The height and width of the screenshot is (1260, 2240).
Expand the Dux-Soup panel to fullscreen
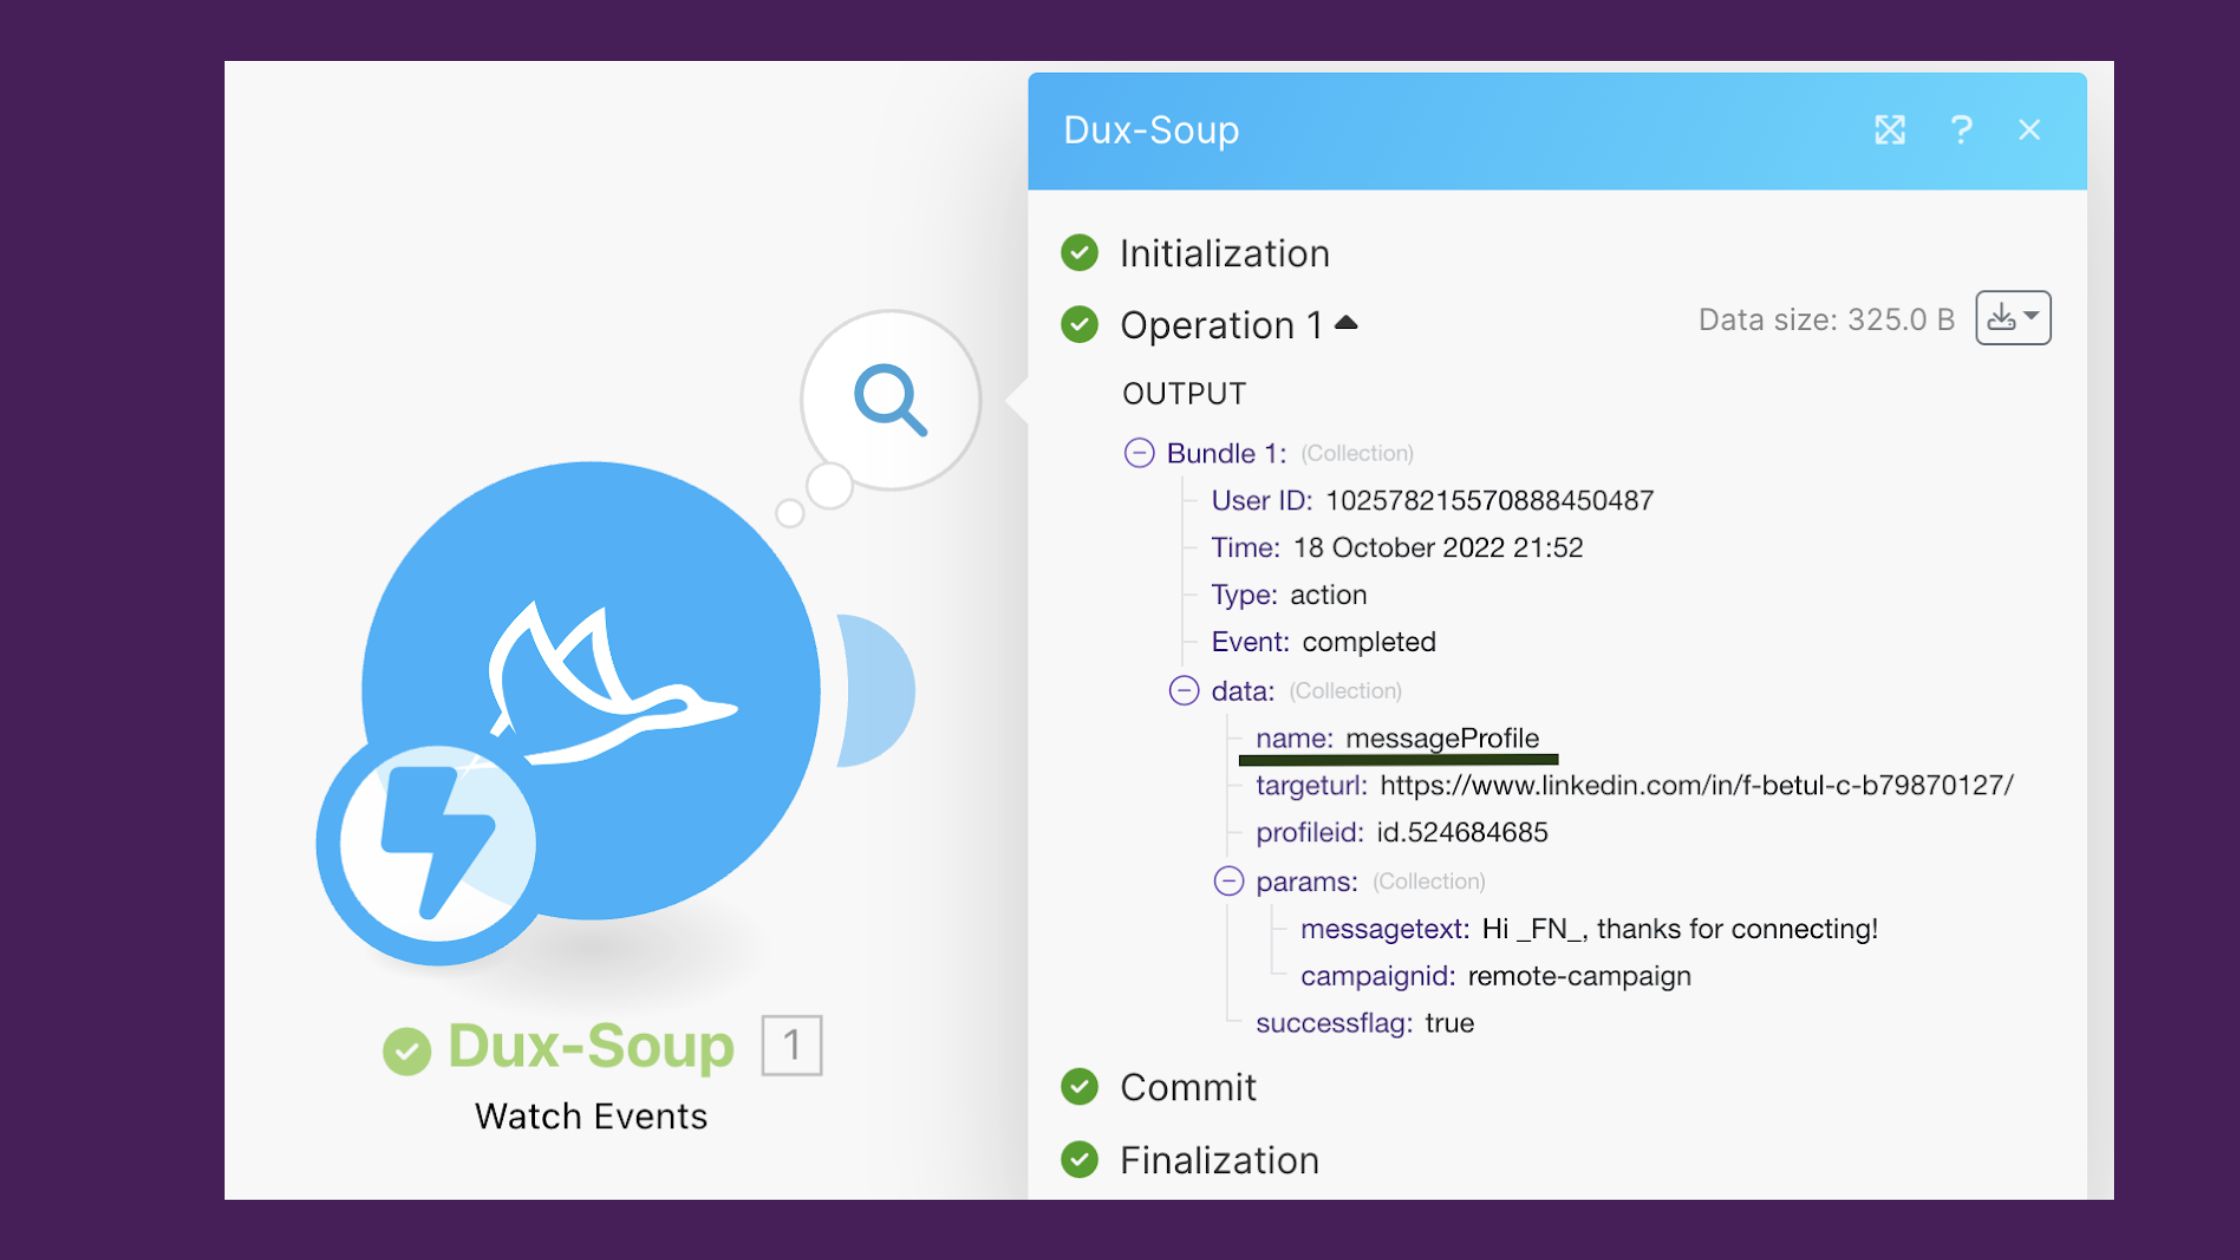click(1889, 130)
